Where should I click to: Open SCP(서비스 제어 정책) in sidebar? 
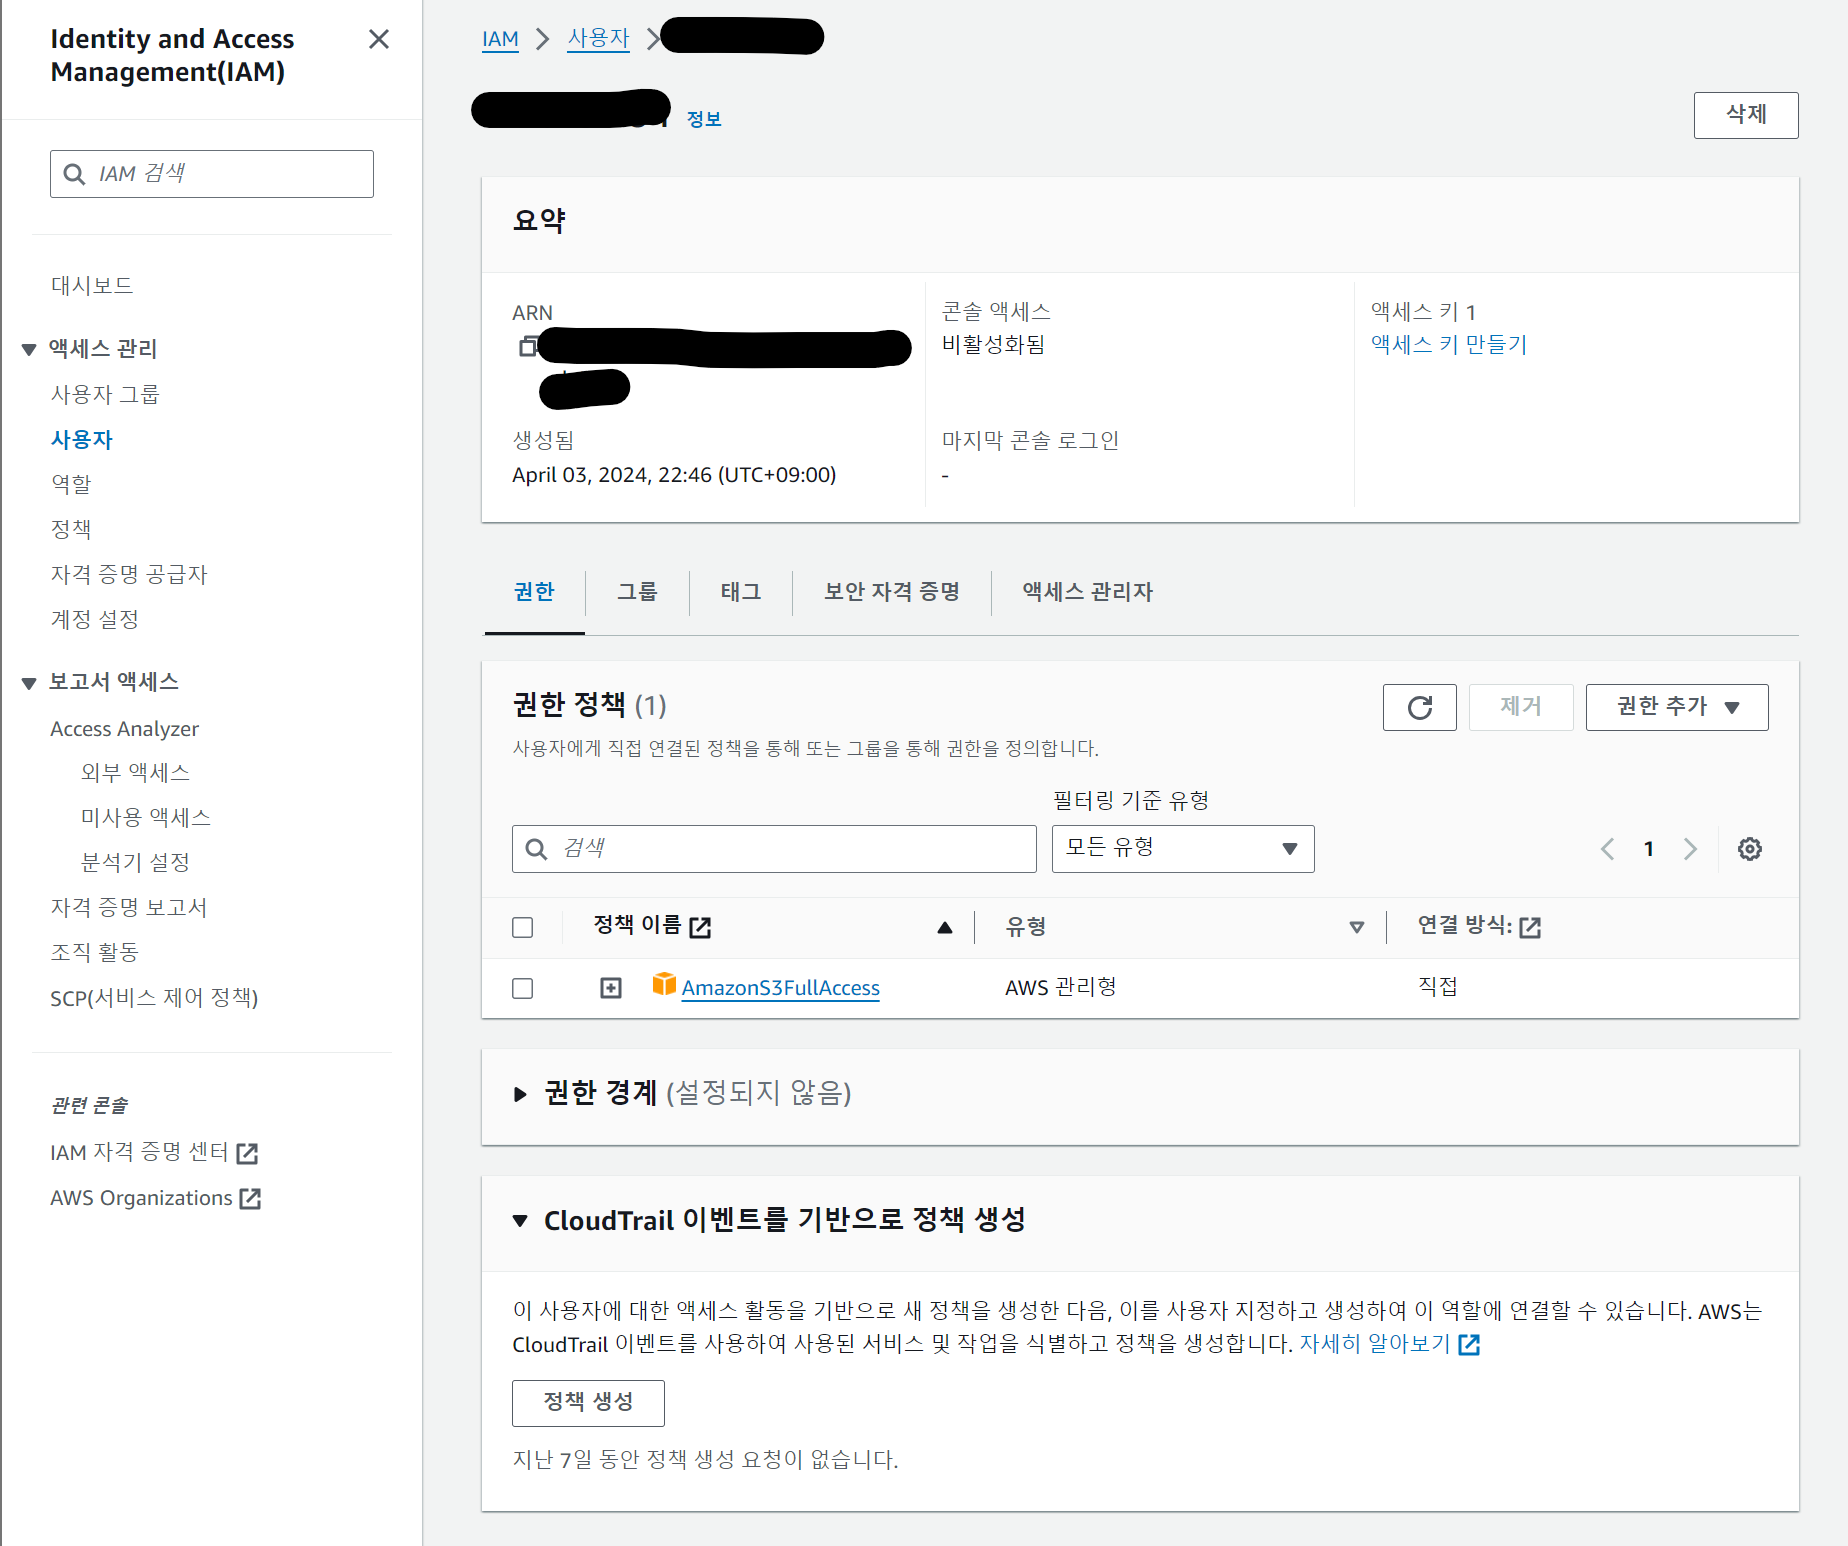154,998
